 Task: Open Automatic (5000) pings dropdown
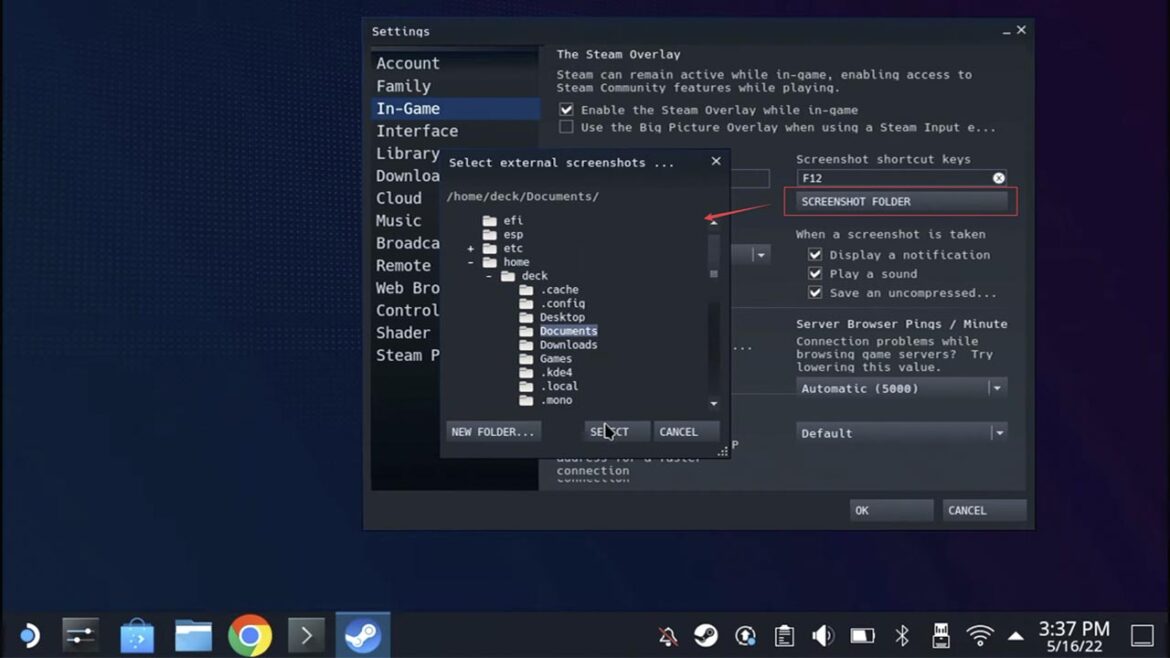coord(901,388)
